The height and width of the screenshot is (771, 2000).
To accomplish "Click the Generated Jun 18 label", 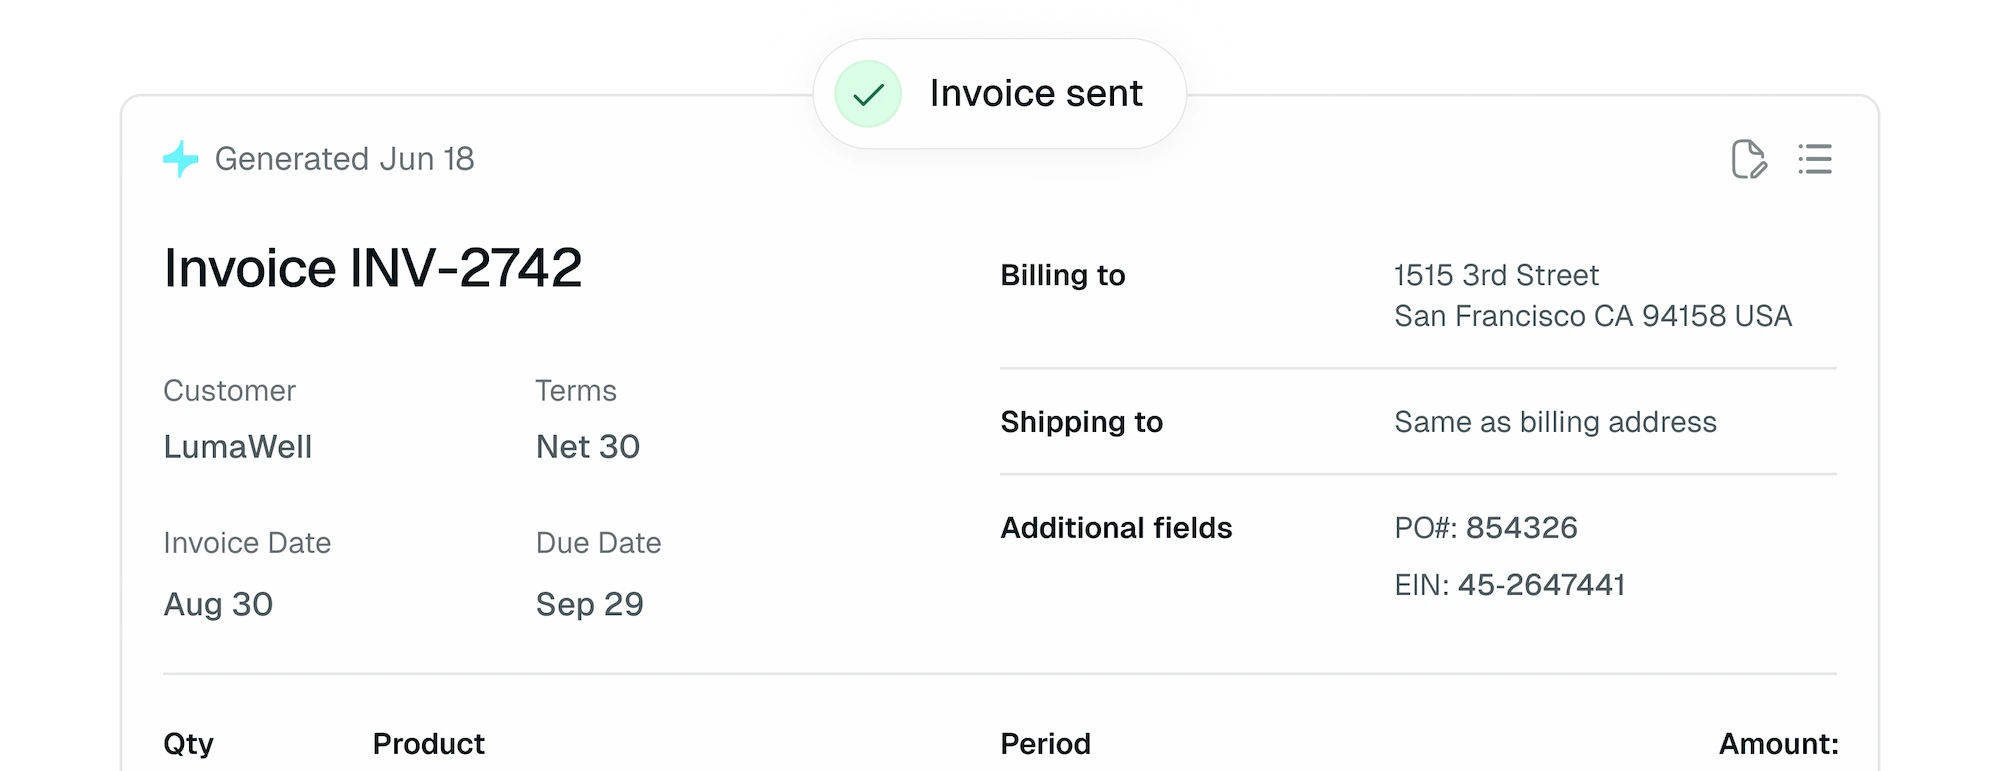I will (345, 158).
